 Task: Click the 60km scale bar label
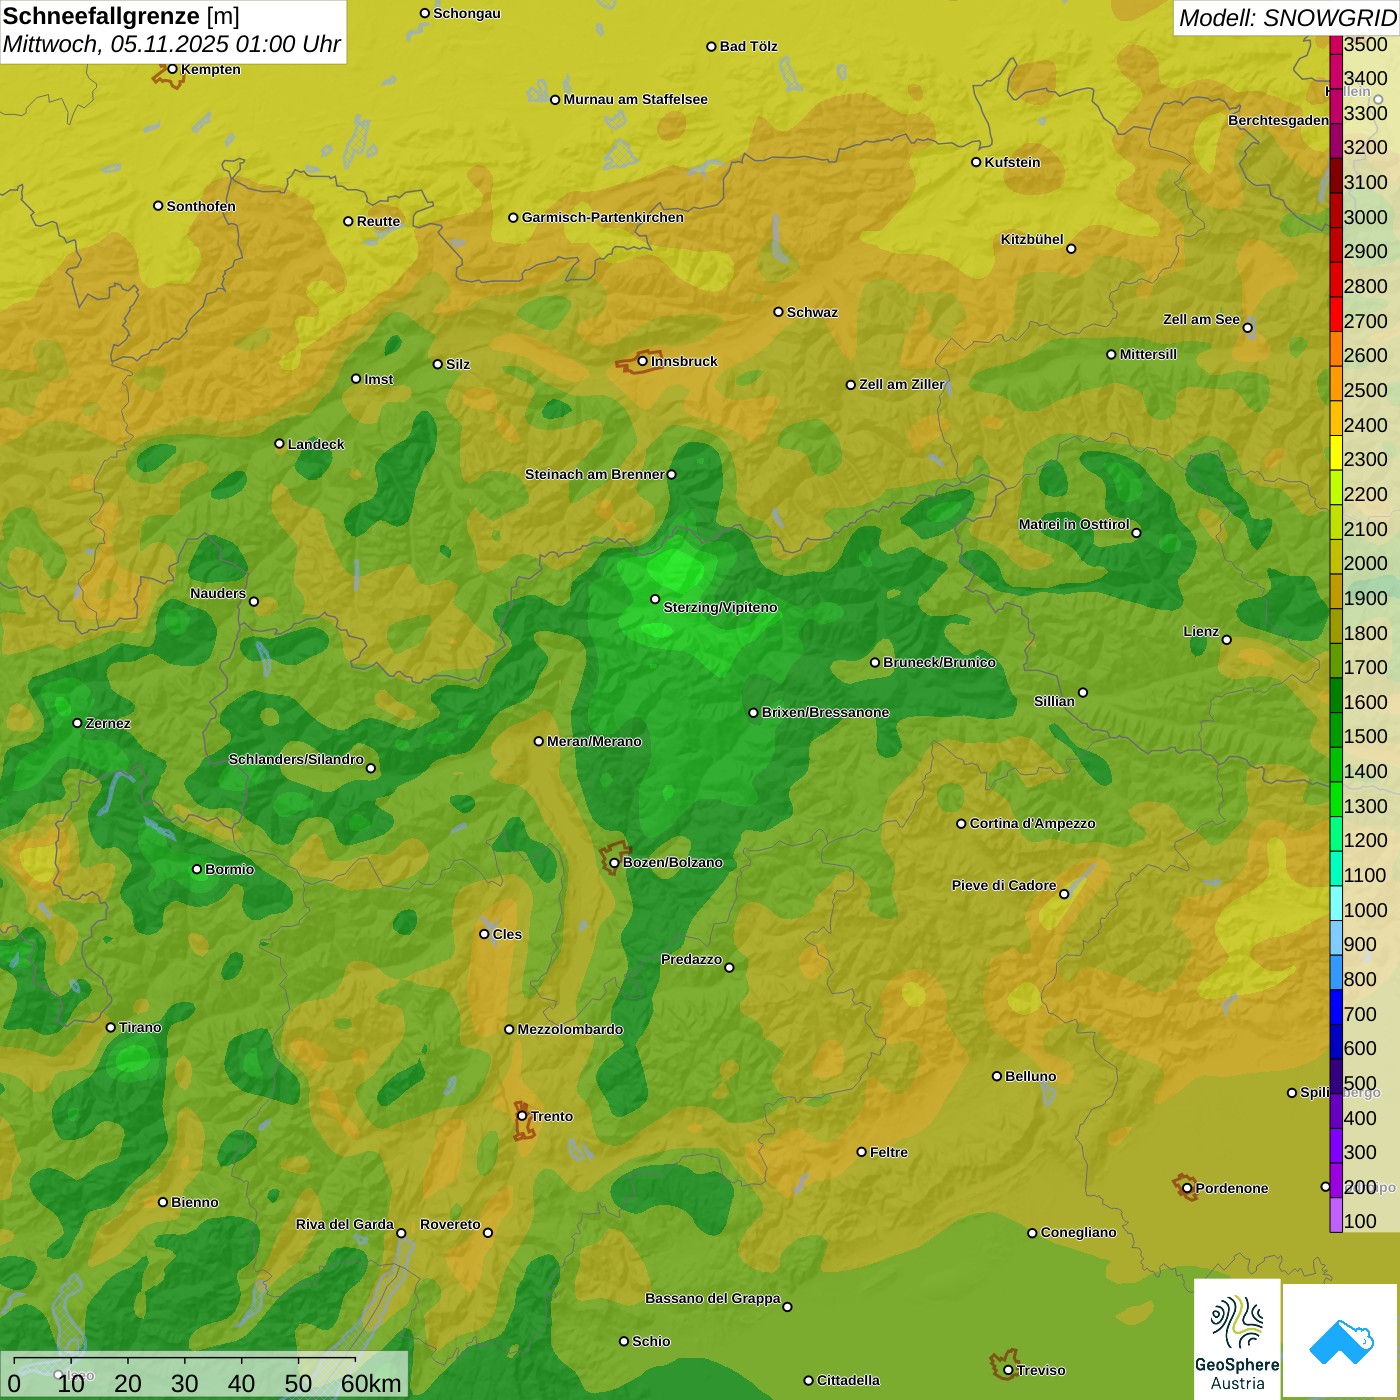pyautogui.click(x=371, y=1383)
